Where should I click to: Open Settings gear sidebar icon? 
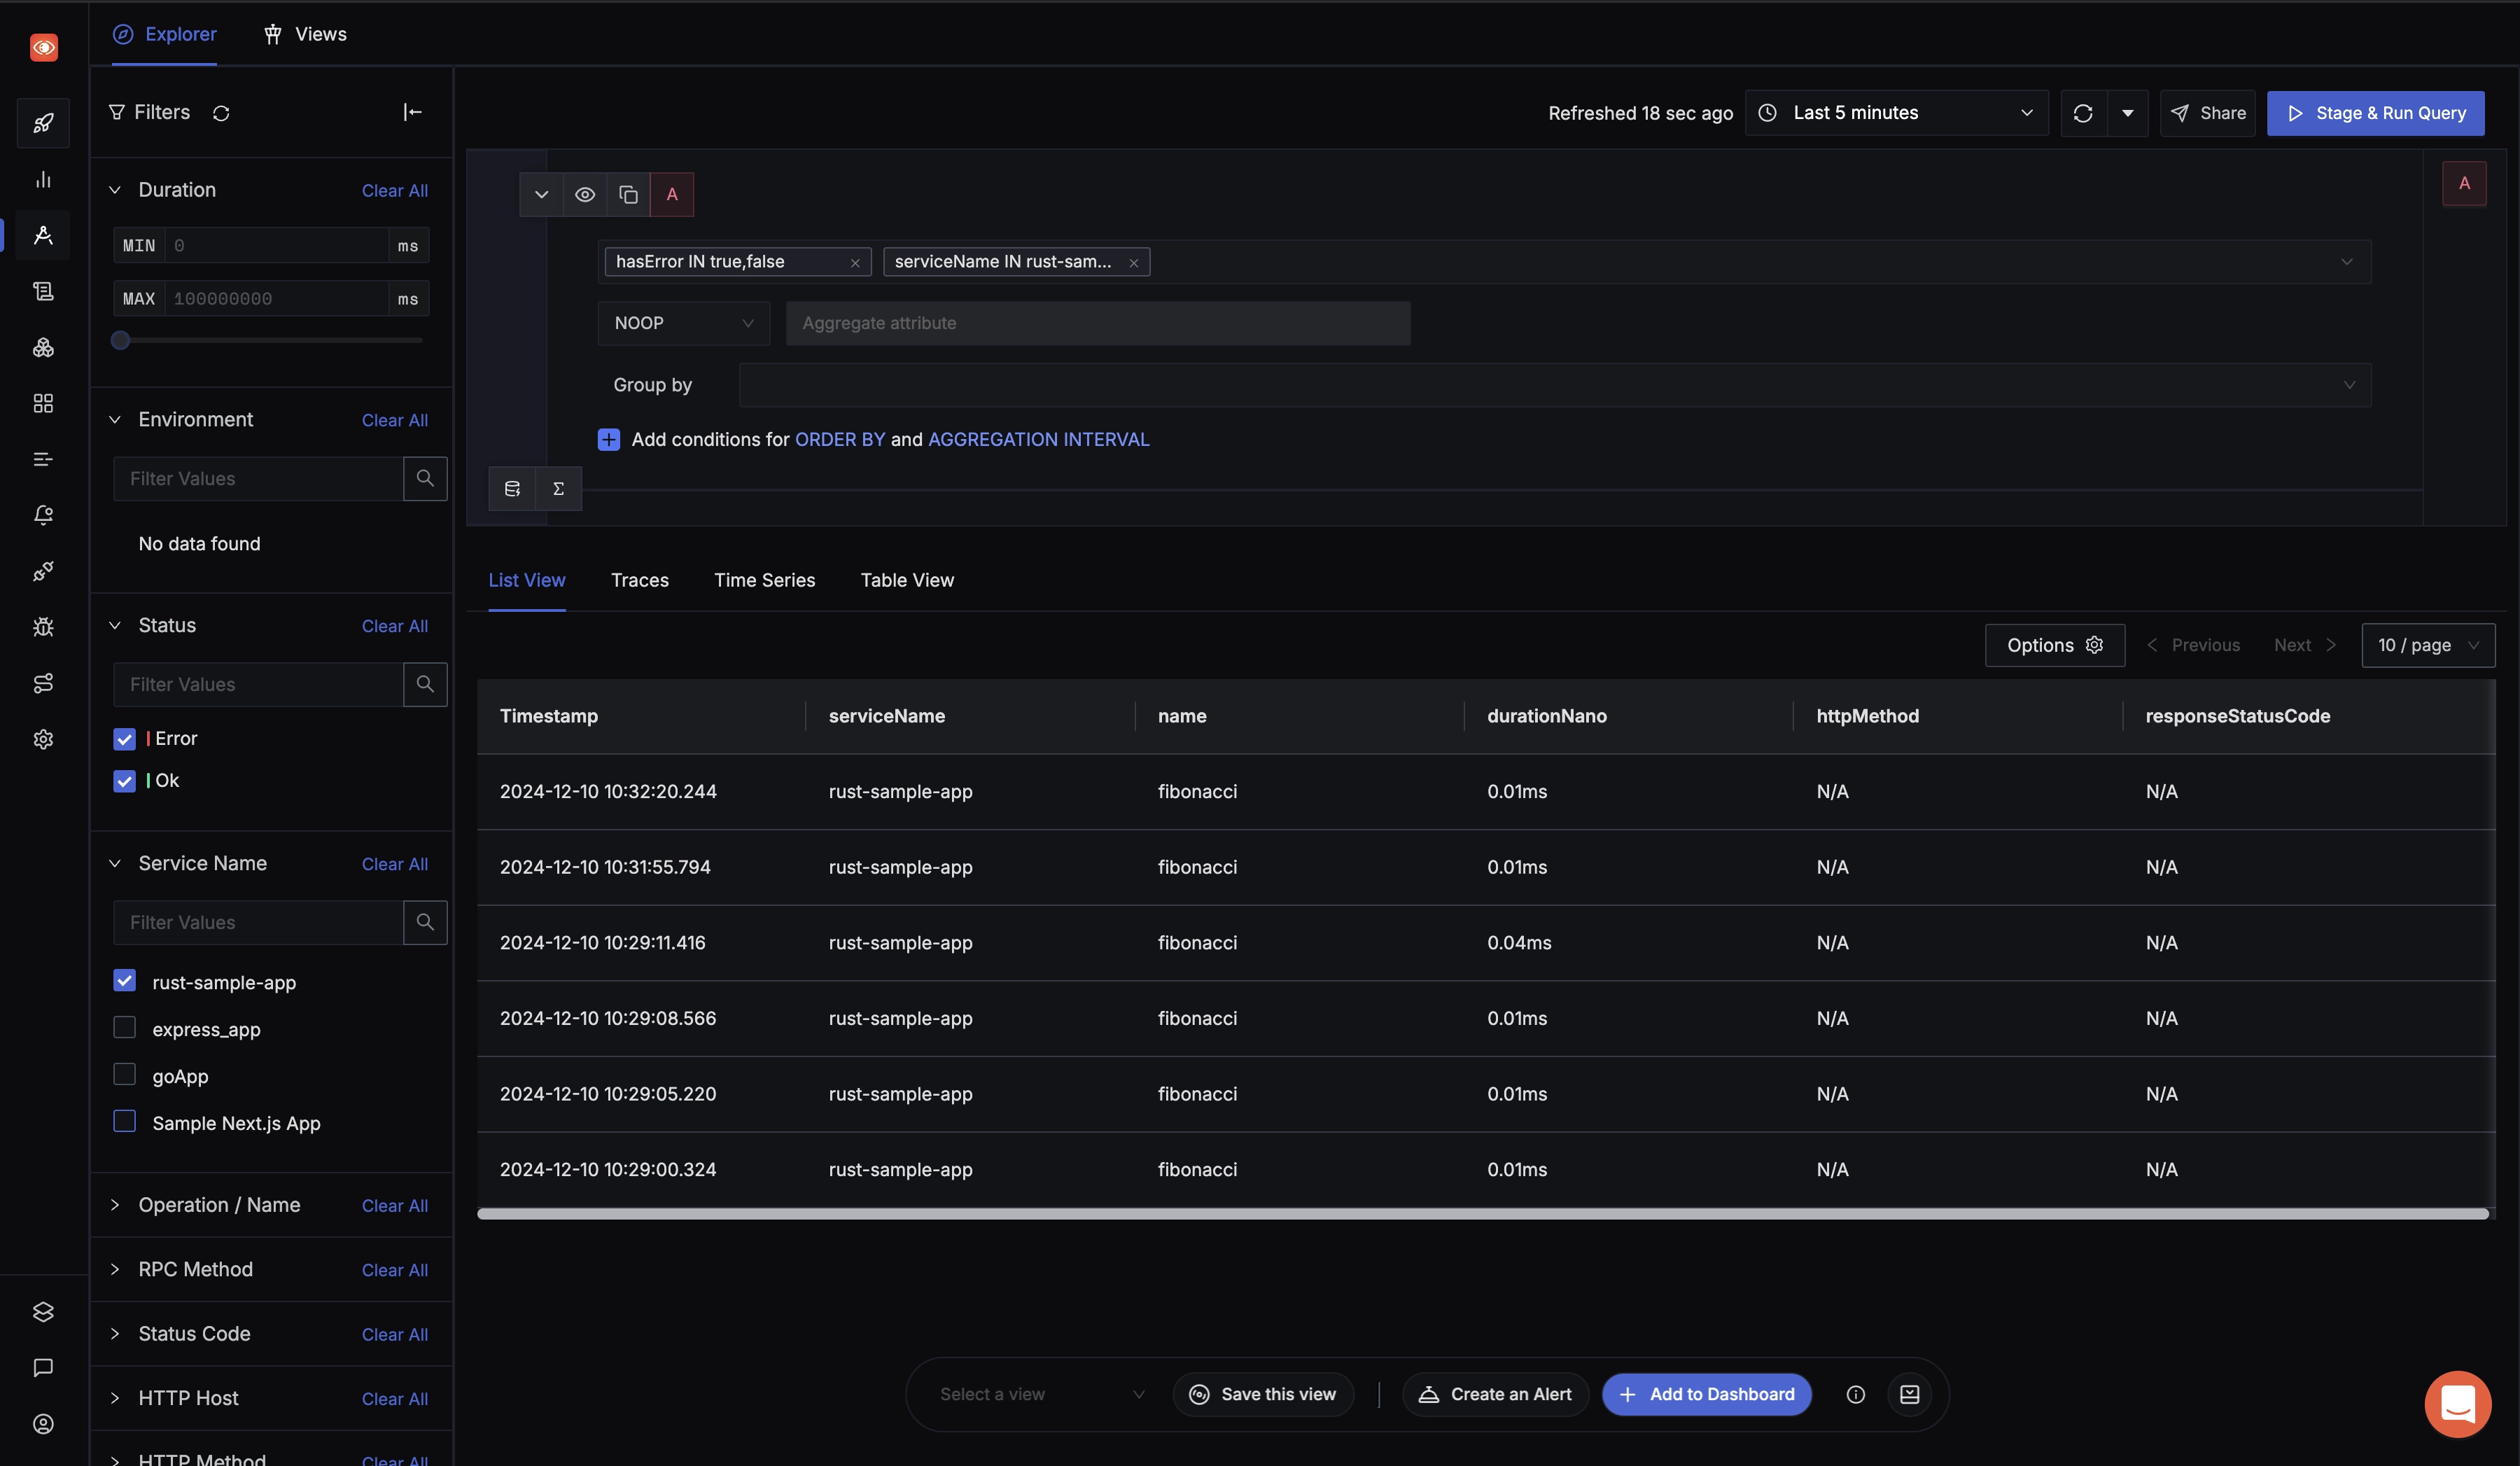pos(43,739)
